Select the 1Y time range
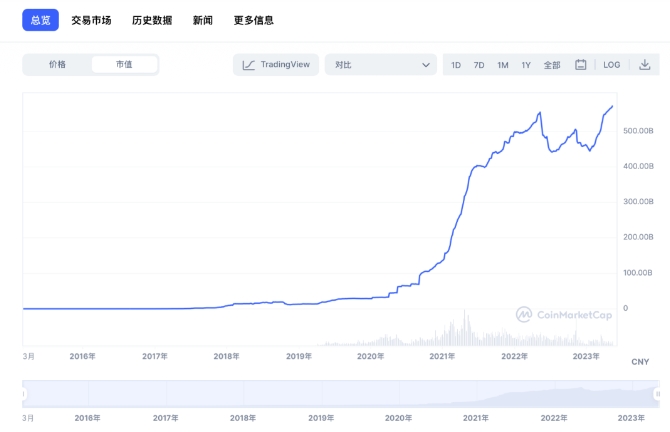 pyautogui.click(x=526, y=65)
